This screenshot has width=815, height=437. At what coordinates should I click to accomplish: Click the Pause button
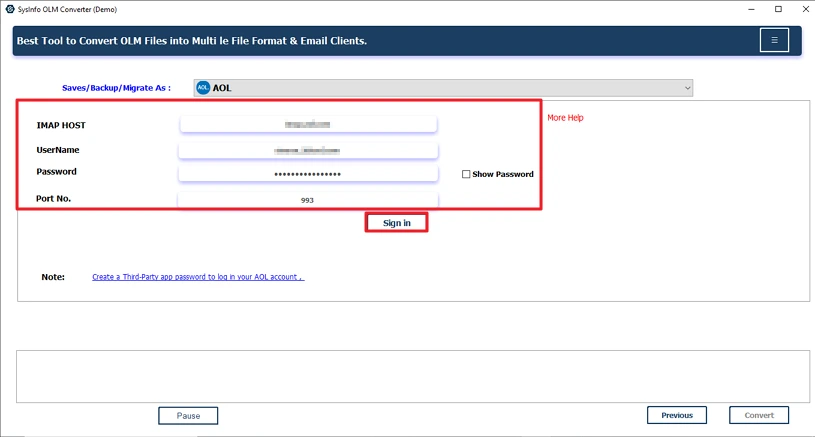pyautogui.click(x=188, y=416)
